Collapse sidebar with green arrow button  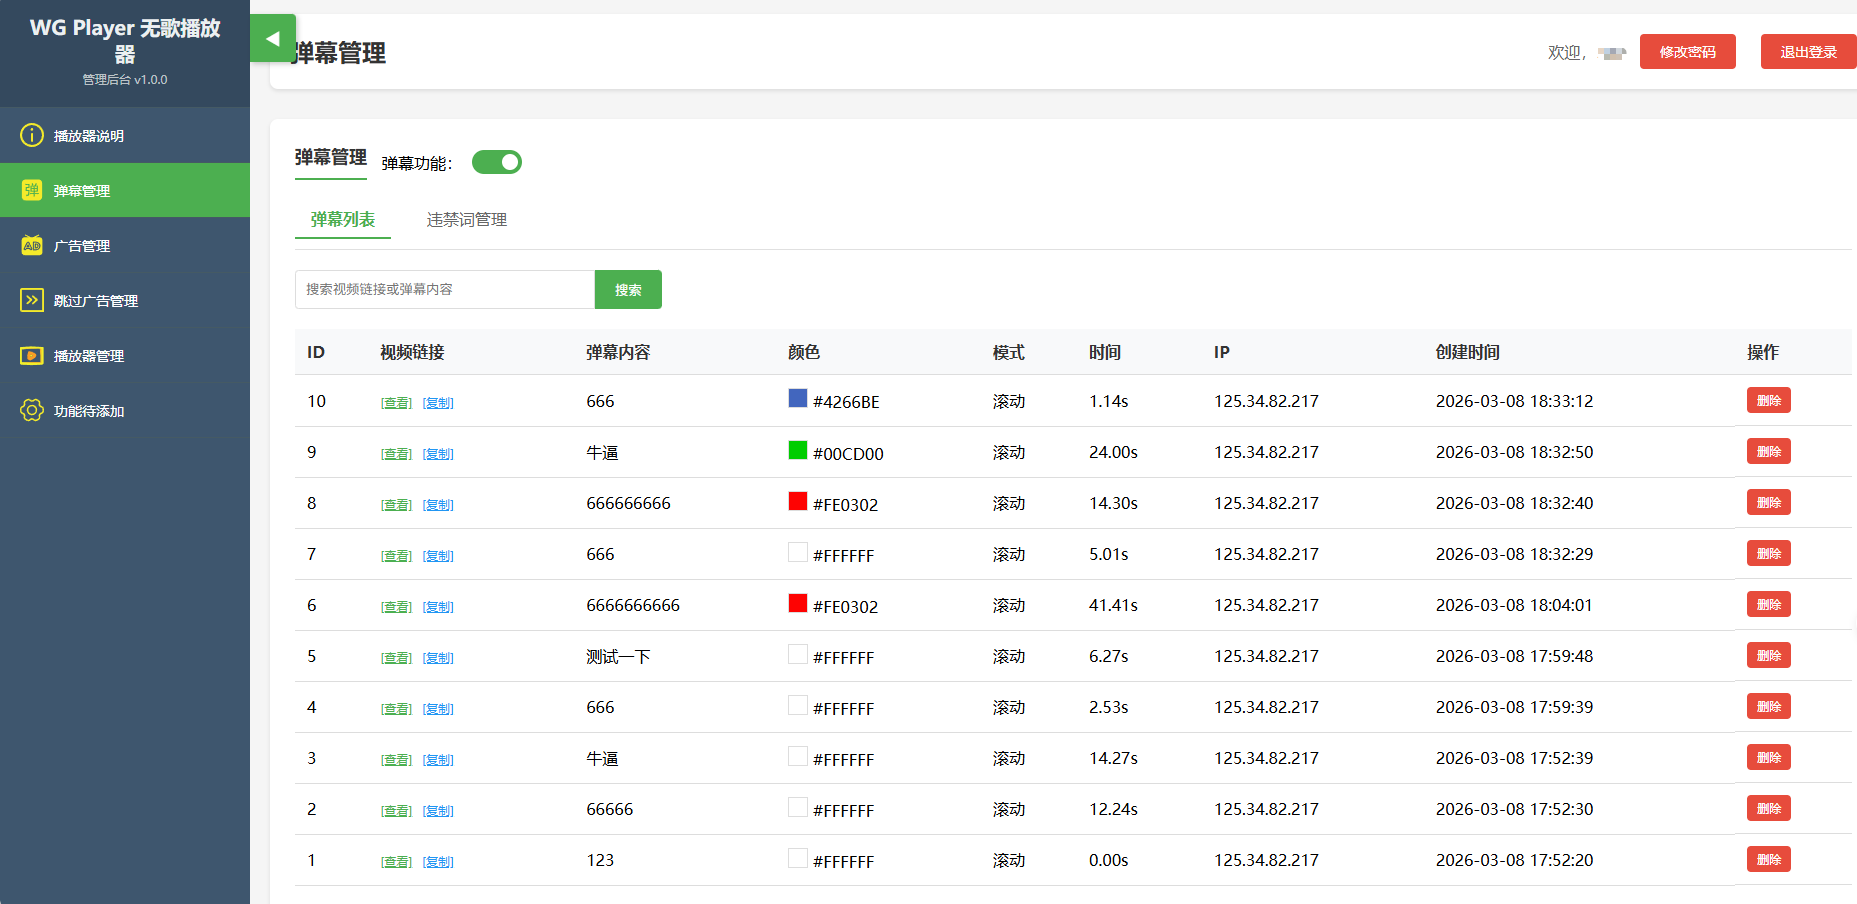(272, 39)
